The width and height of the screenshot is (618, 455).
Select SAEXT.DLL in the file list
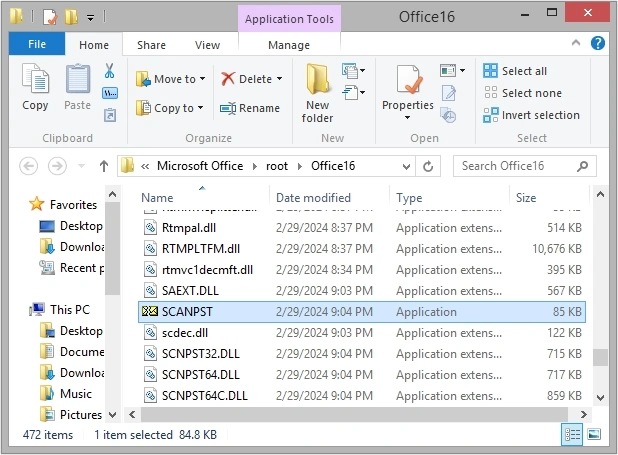click(x=362, y=291)
